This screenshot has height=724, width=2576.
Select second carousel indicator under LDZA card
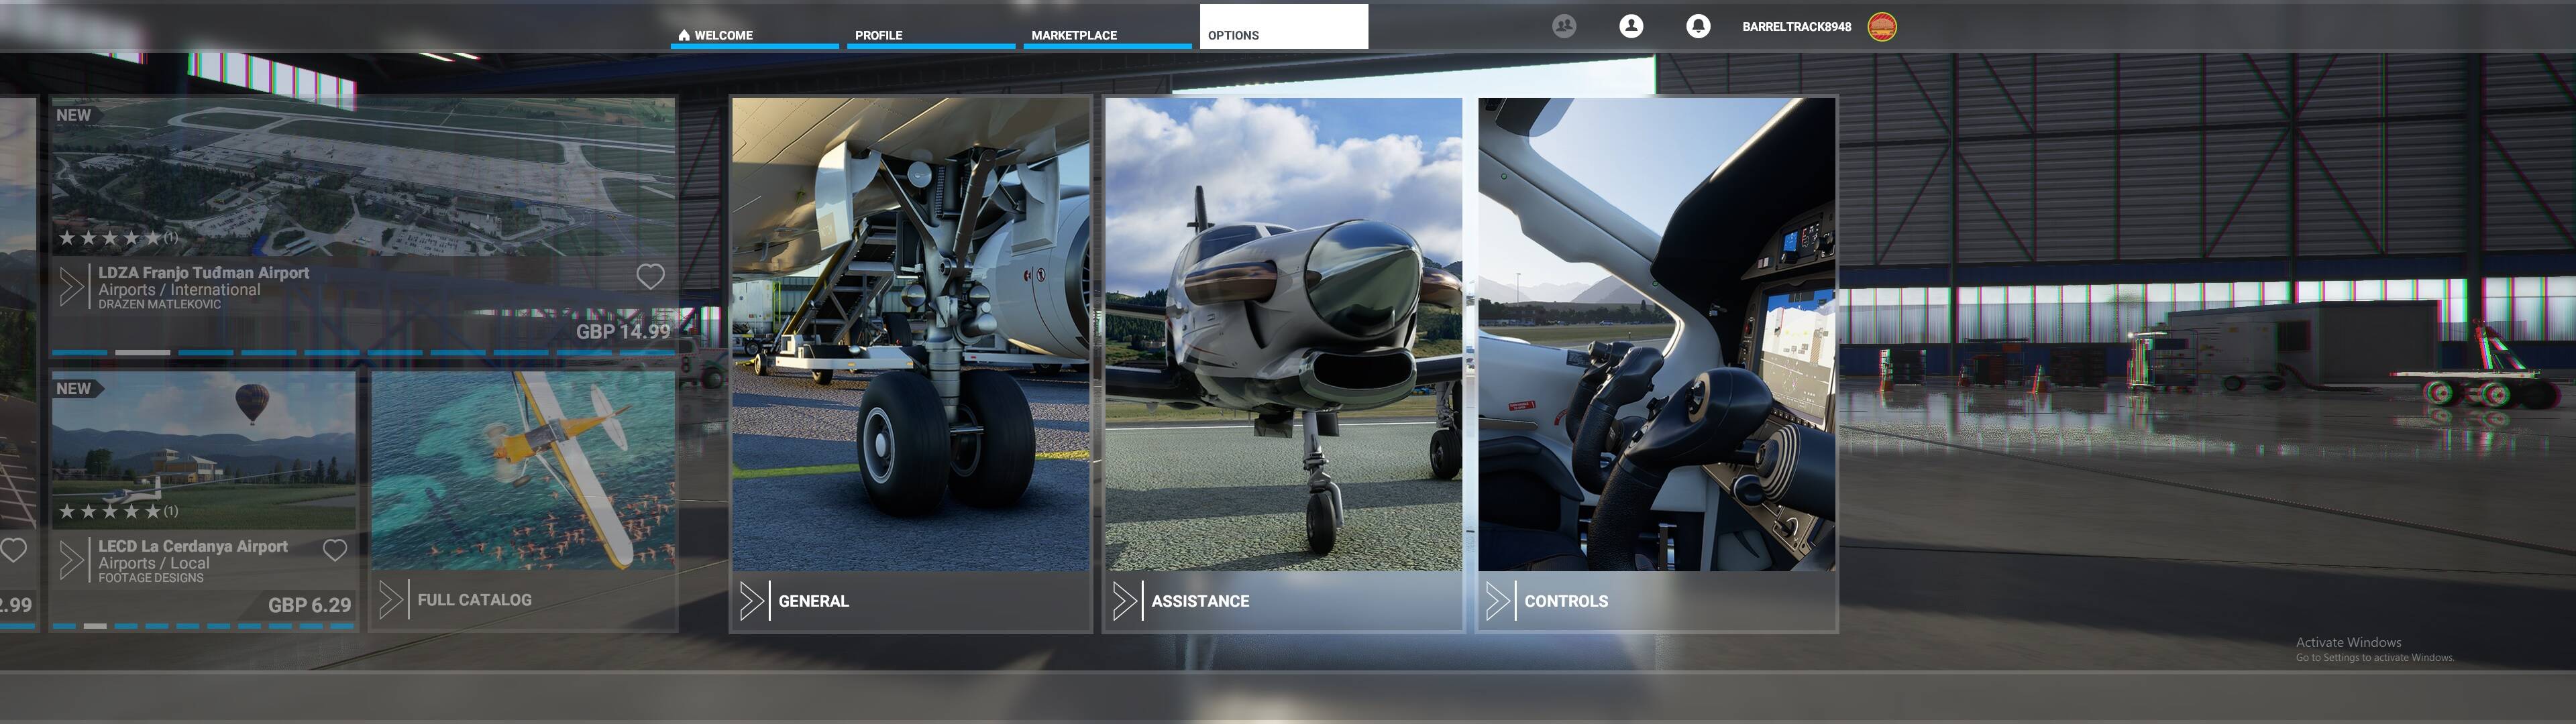[x=142, y=353]
